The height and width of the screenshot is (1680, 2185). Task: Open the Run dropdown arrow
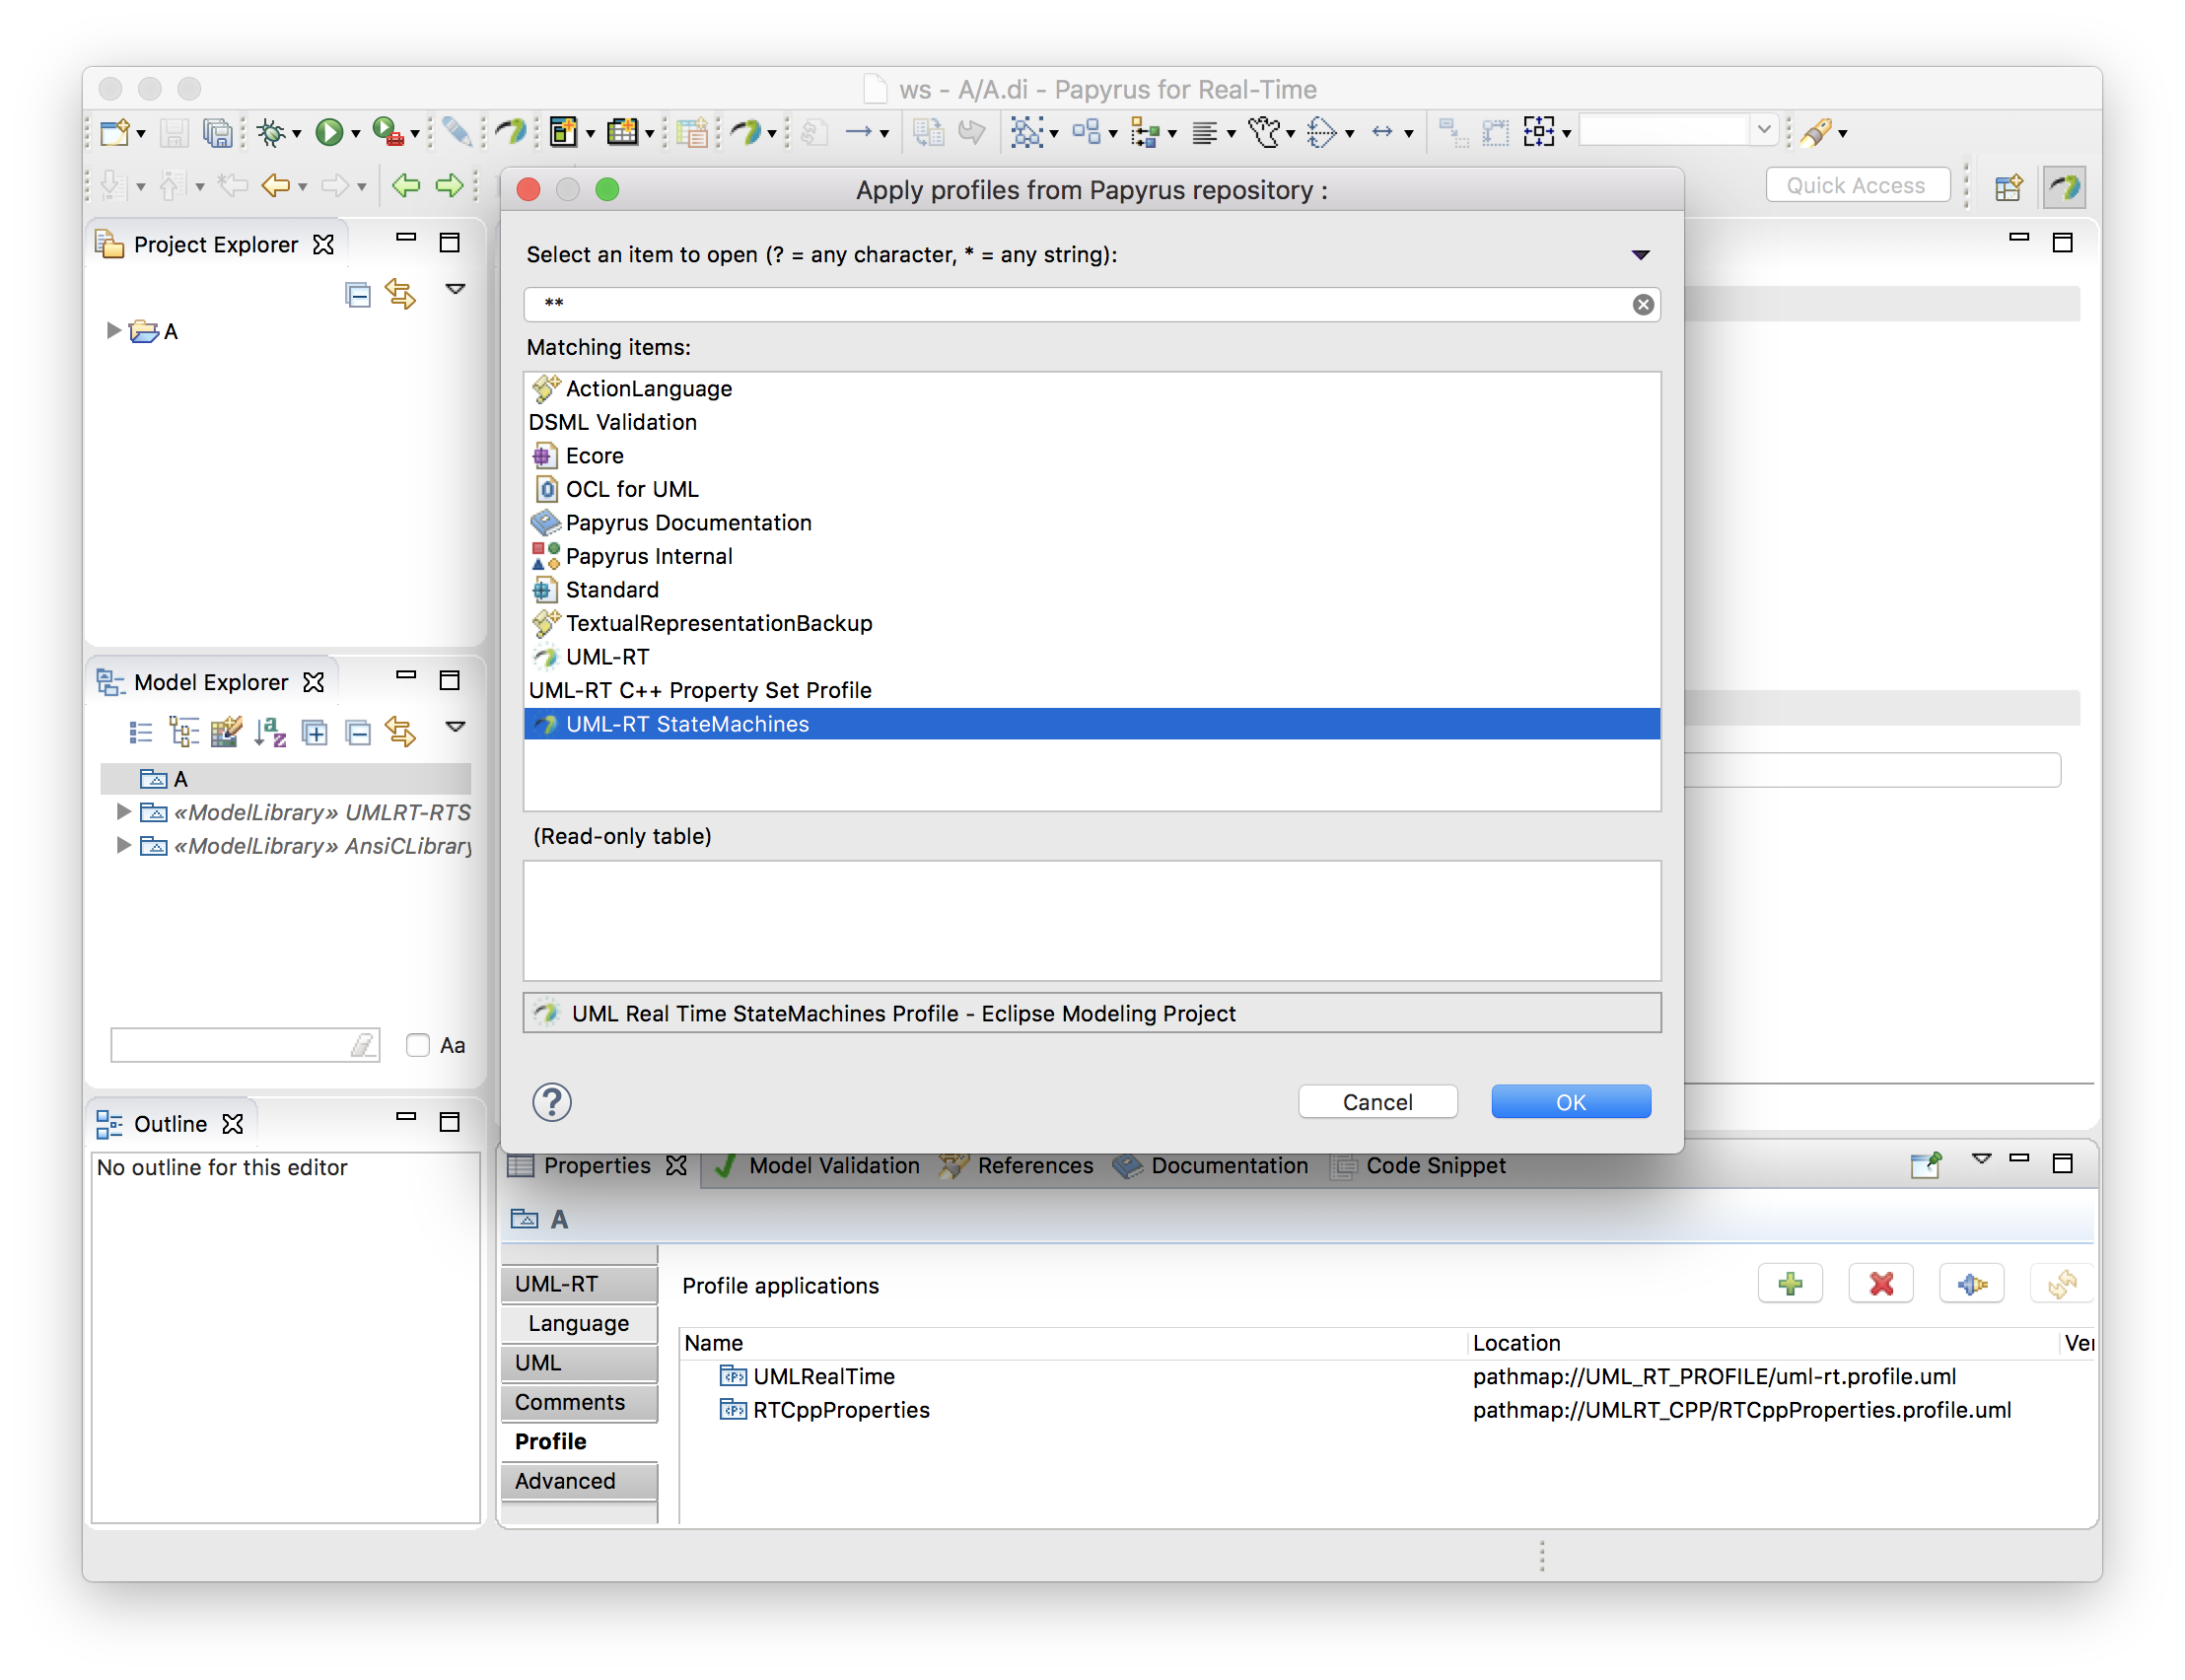[355, 134]
